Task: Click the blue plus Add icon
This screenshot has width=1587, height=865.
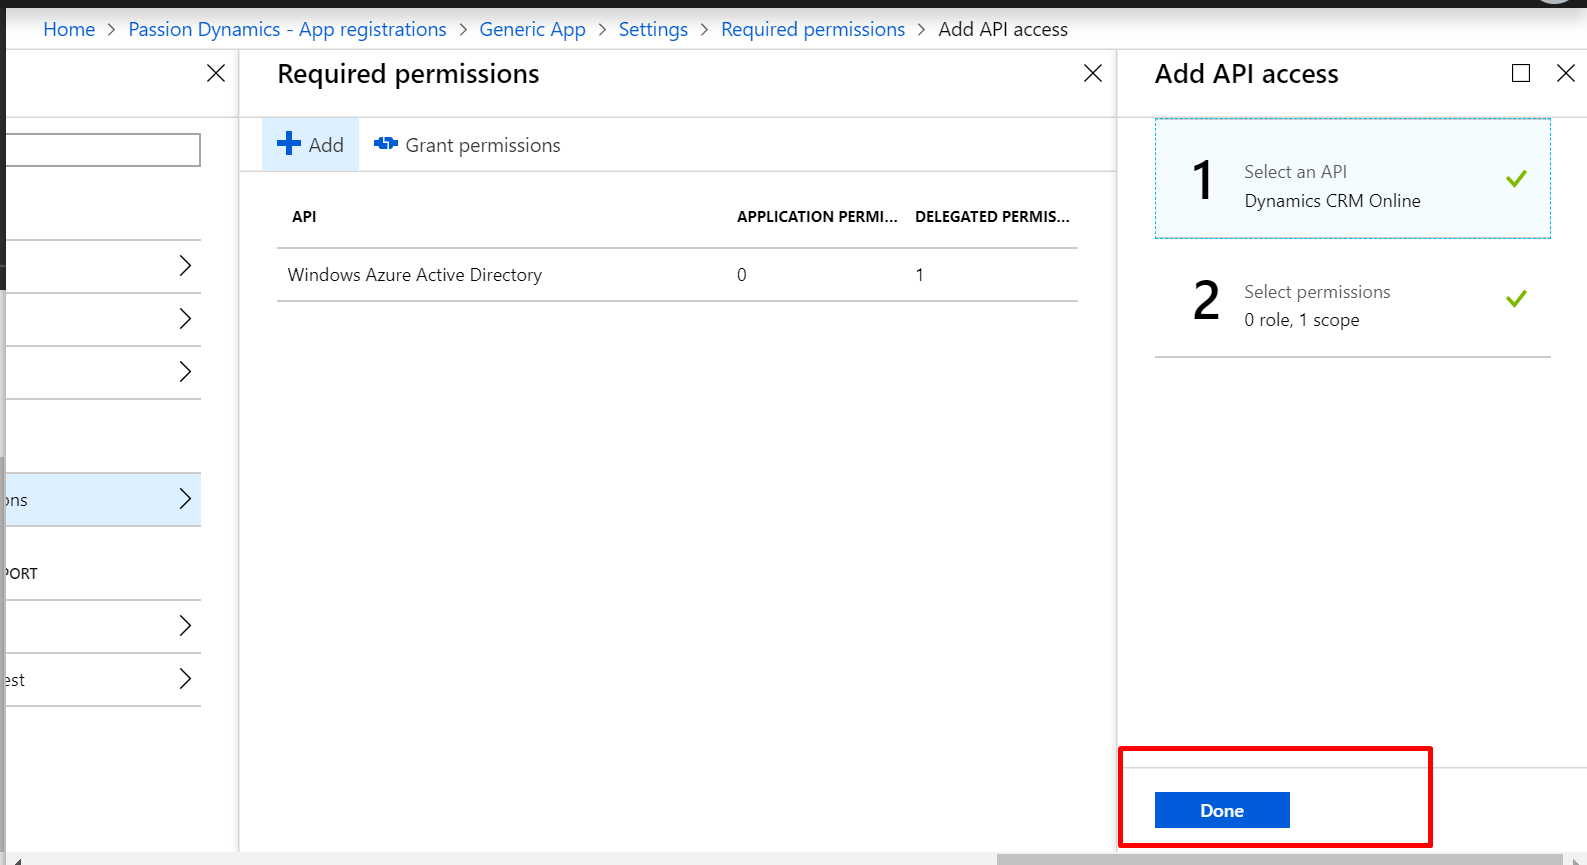Action: click(x=289, y=144)
